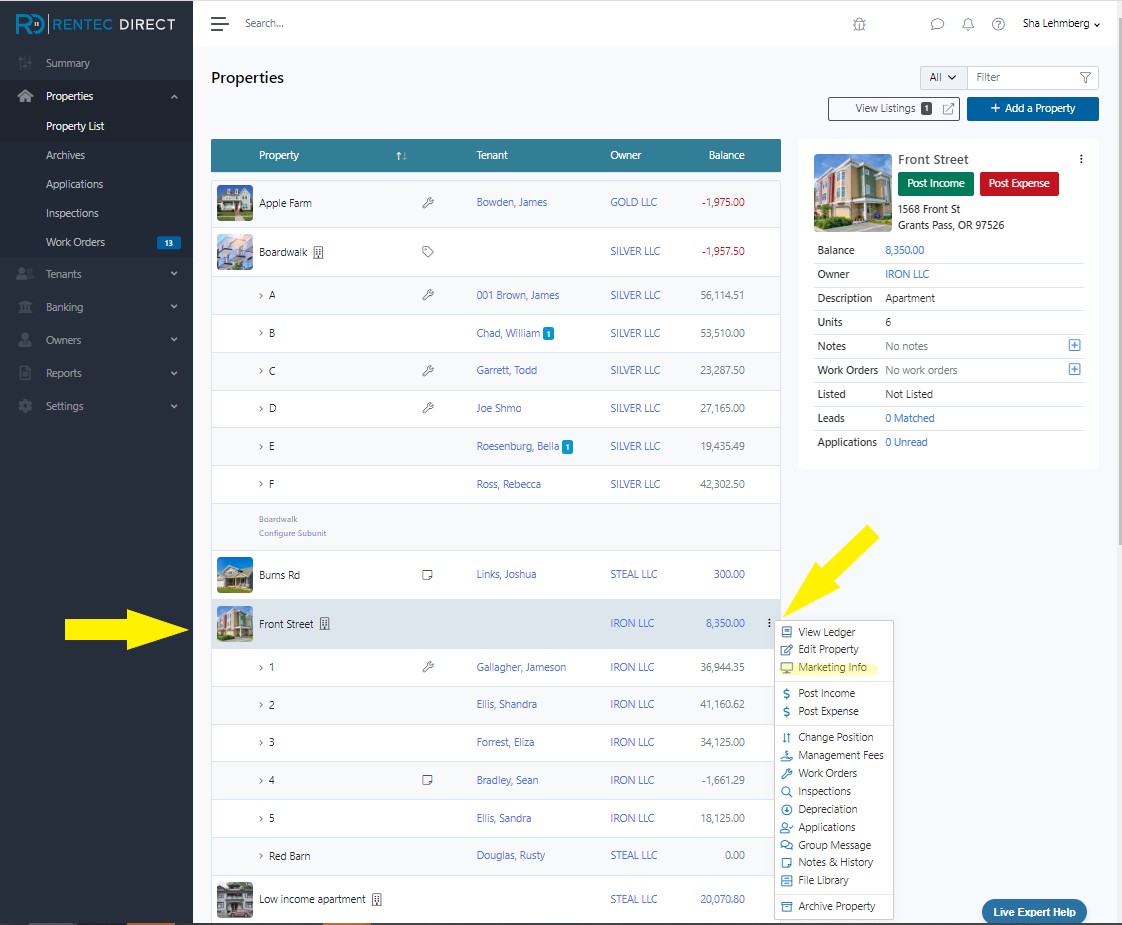The image size is (1122, 925).
Task: Click the Rentec Direct logo
Action: 95,24
